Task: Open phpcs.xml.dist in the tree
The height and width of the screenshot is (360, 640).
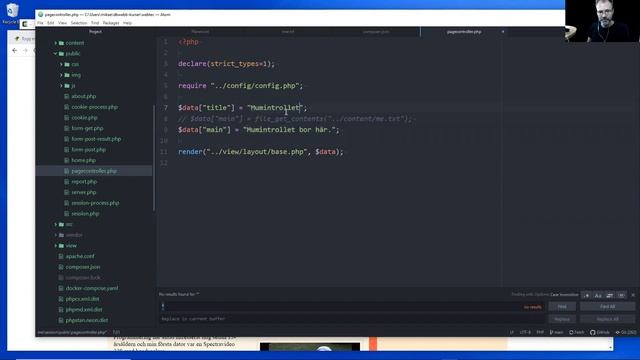Action: 82,299
